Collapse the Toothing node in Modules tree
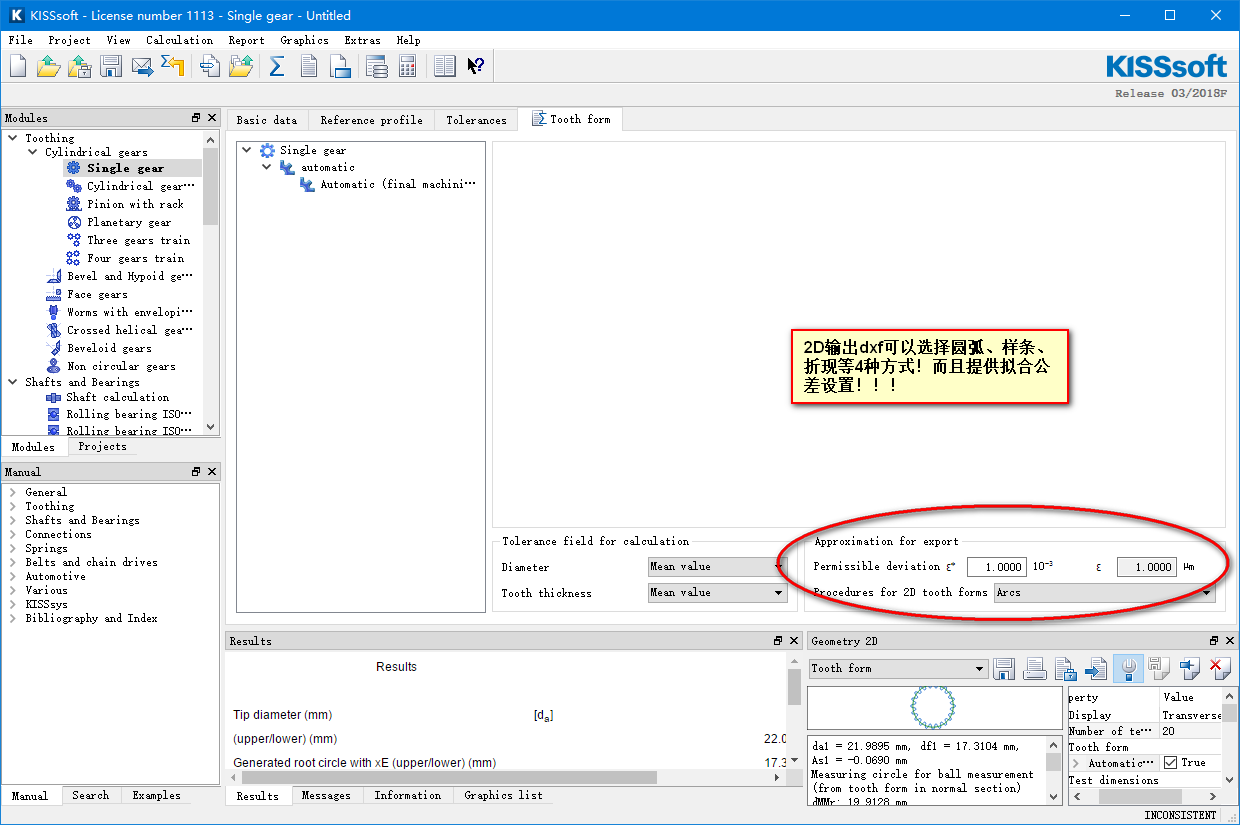Viewport: 1240px width, 825px height. point(12,138)
